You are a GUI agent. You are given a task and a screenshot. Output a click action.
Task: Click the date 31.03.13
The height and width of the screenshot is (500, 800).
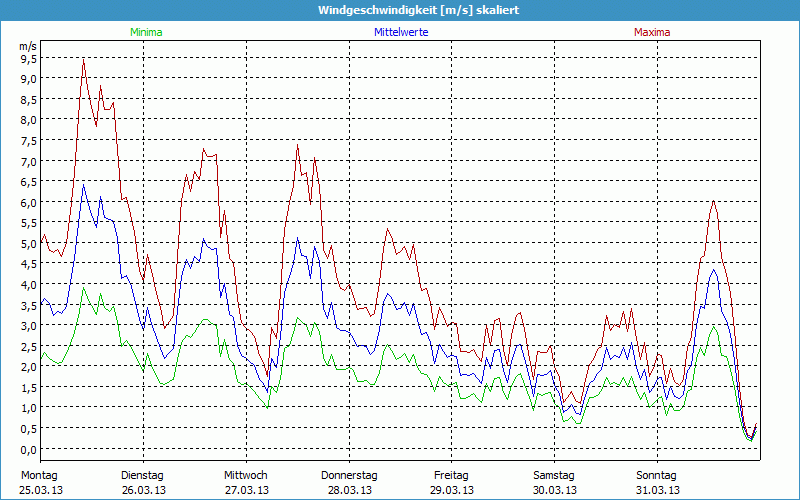pyautogui.click(x=658, y=490)
